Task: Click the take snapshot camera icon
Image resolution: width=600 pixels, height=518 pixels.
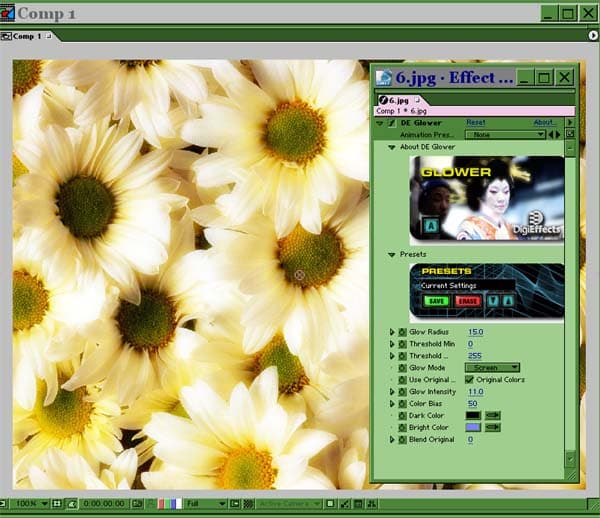Action: (x=137, y=503)
